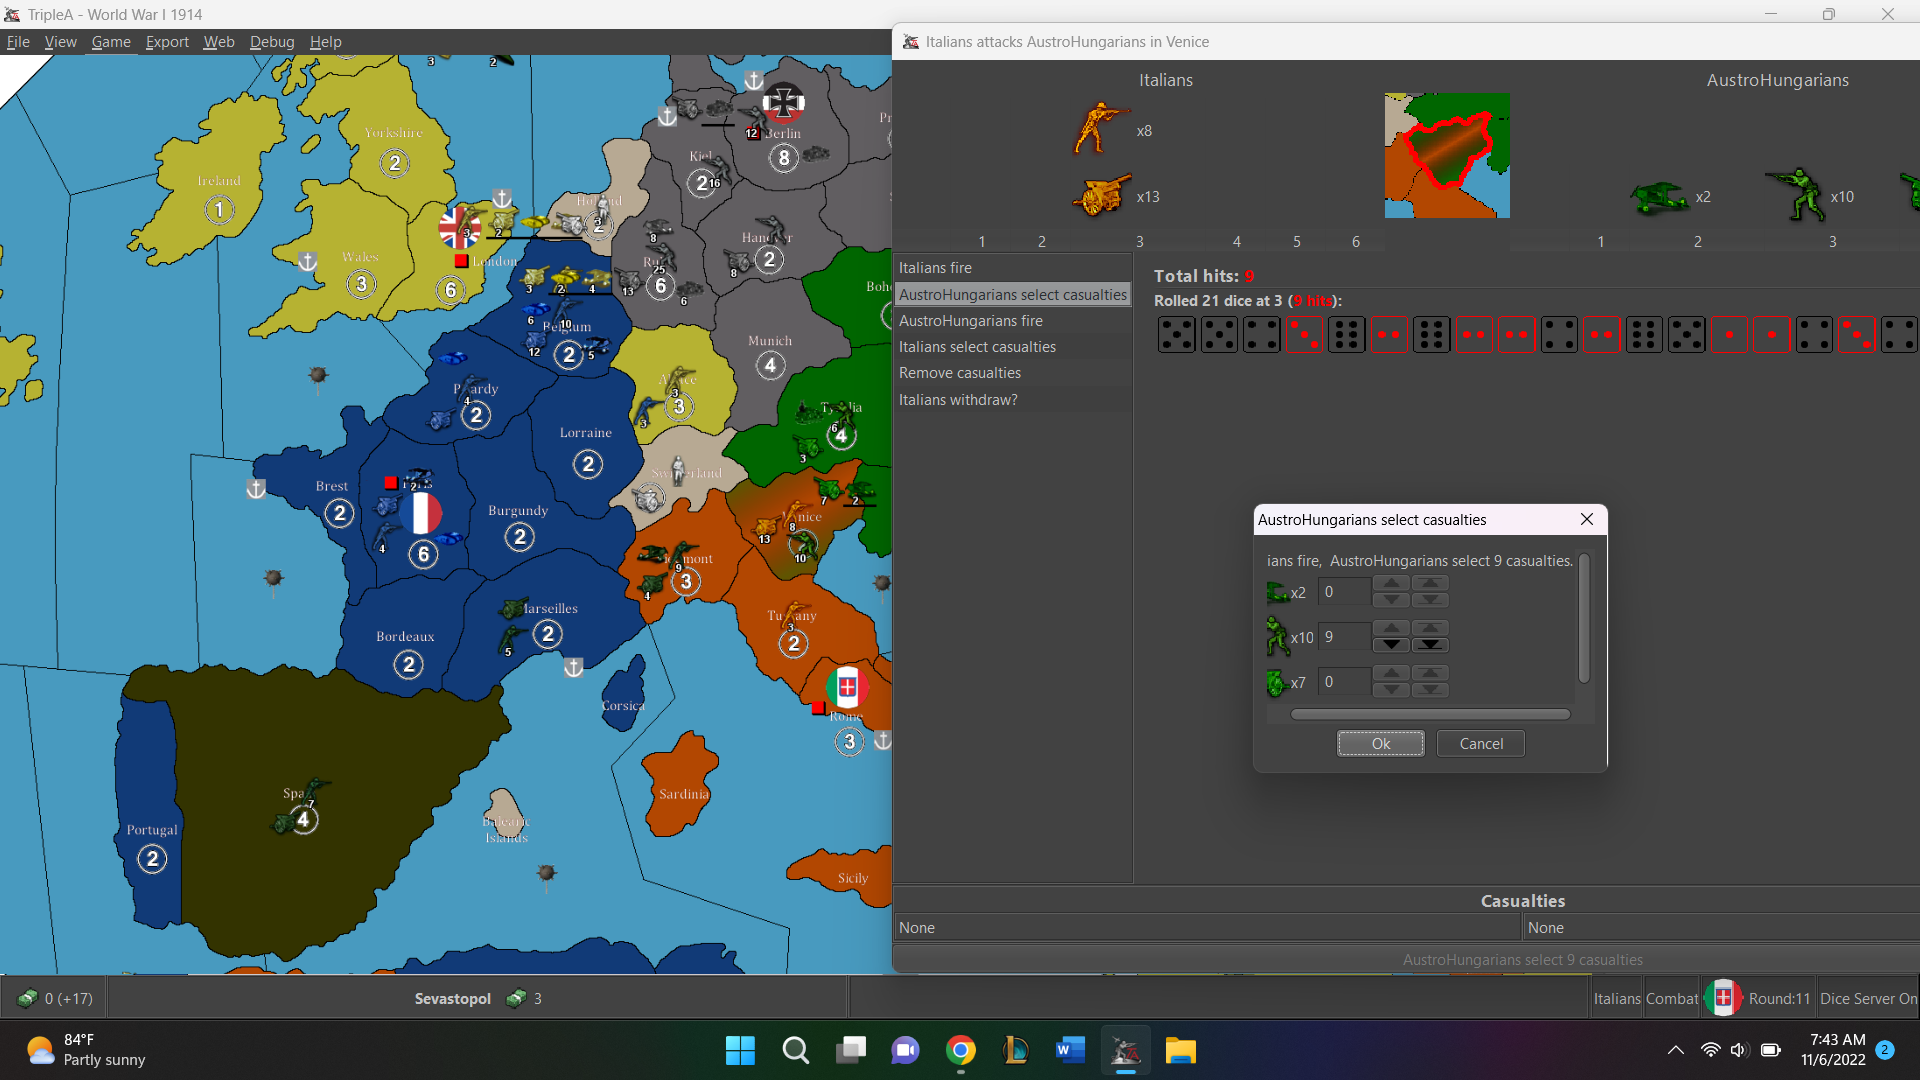Click the artillery x7 icon in casualties dialog

(1277, 682)
